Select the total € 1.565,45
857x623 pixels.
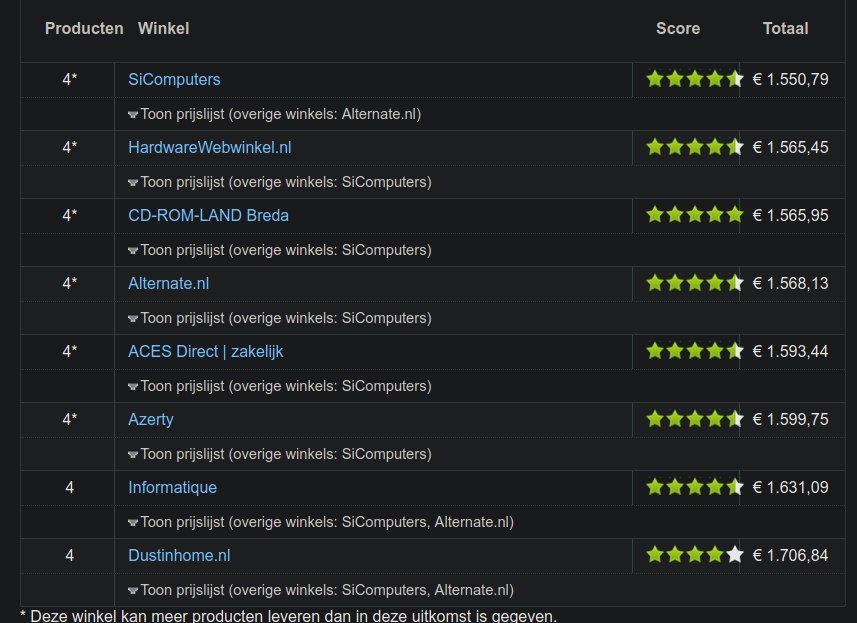[x=790, y=148]
